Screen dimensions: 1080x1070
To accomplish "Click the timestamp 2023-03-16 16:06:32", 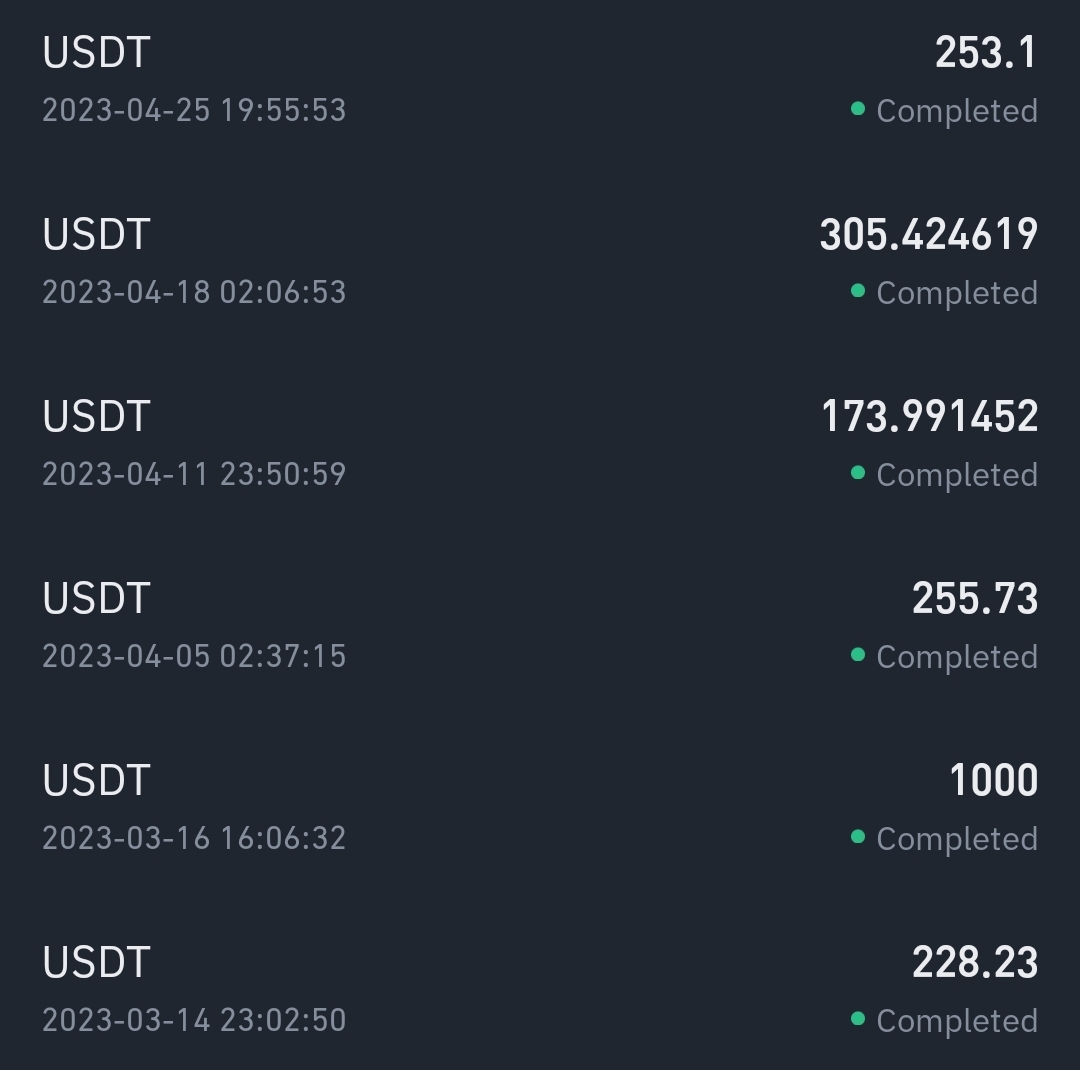I will tap(193, 838).
